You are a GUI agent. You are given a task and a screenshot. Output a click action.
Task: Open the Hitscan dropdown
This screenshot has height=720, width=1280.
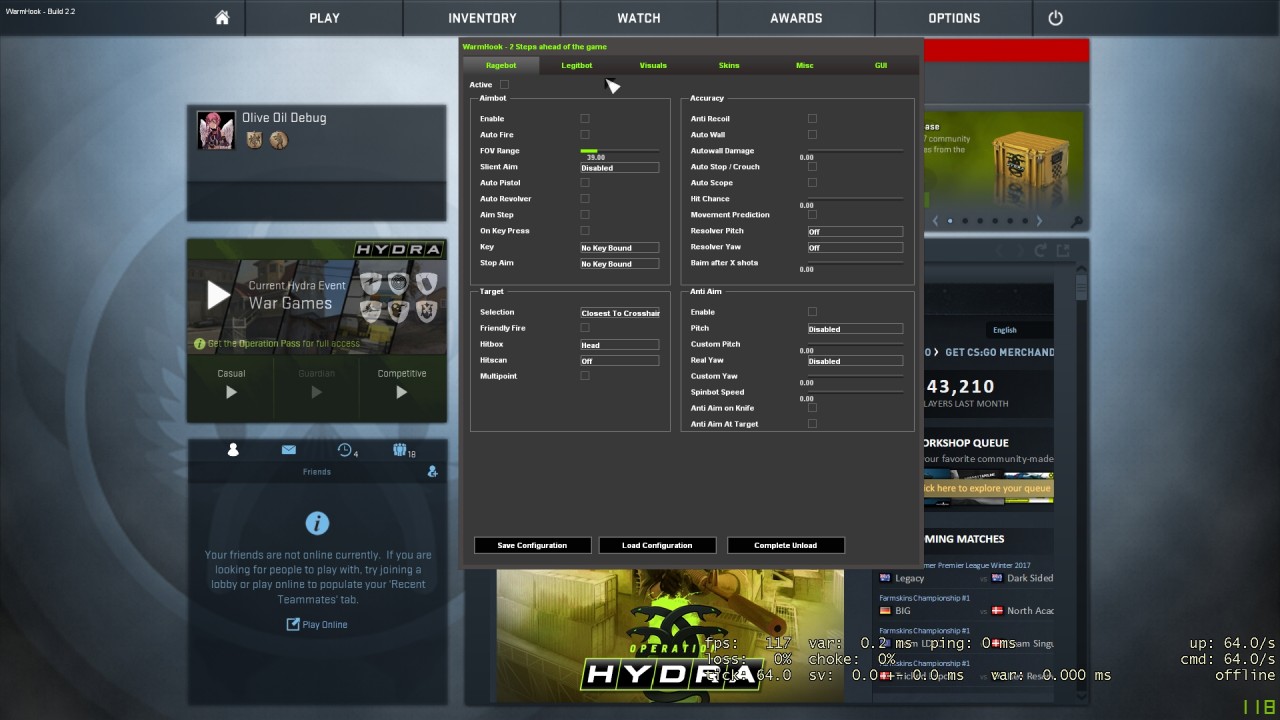pyautogui.click(x=620, y=361)
